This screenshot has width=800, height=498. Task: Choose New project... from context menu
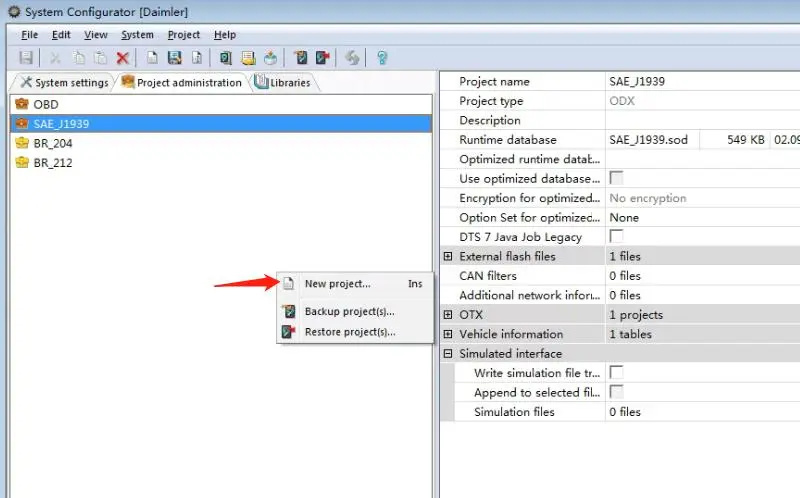point(337,284)
